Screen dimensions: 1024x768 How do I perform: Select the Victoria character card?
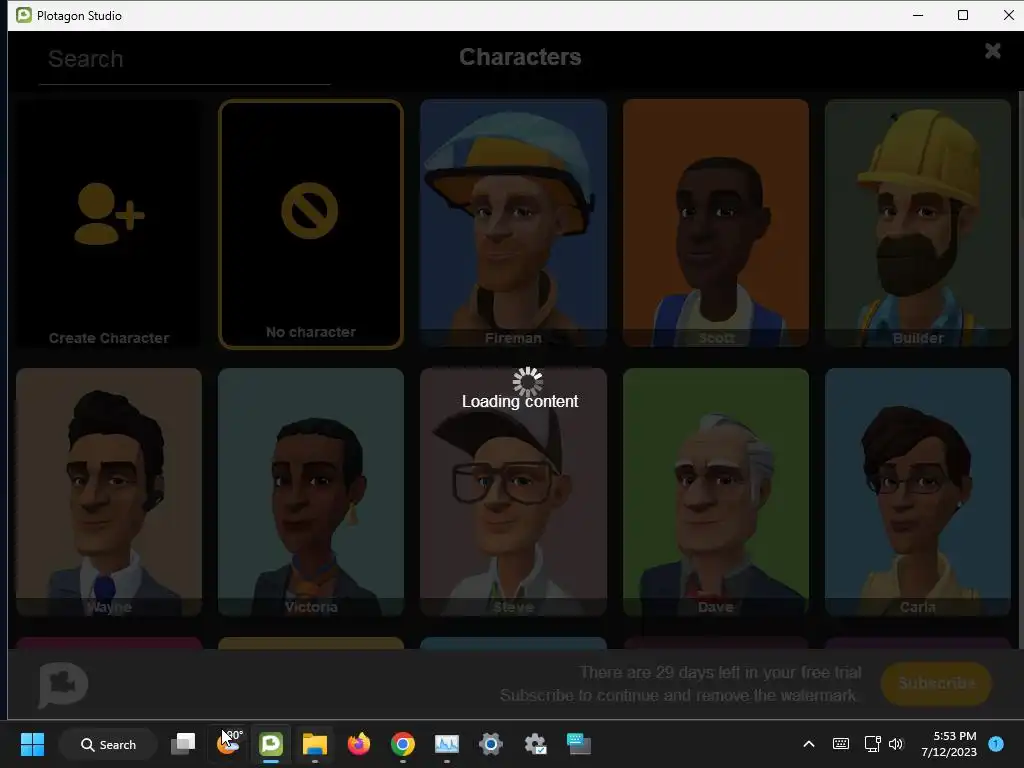(311, 492)
